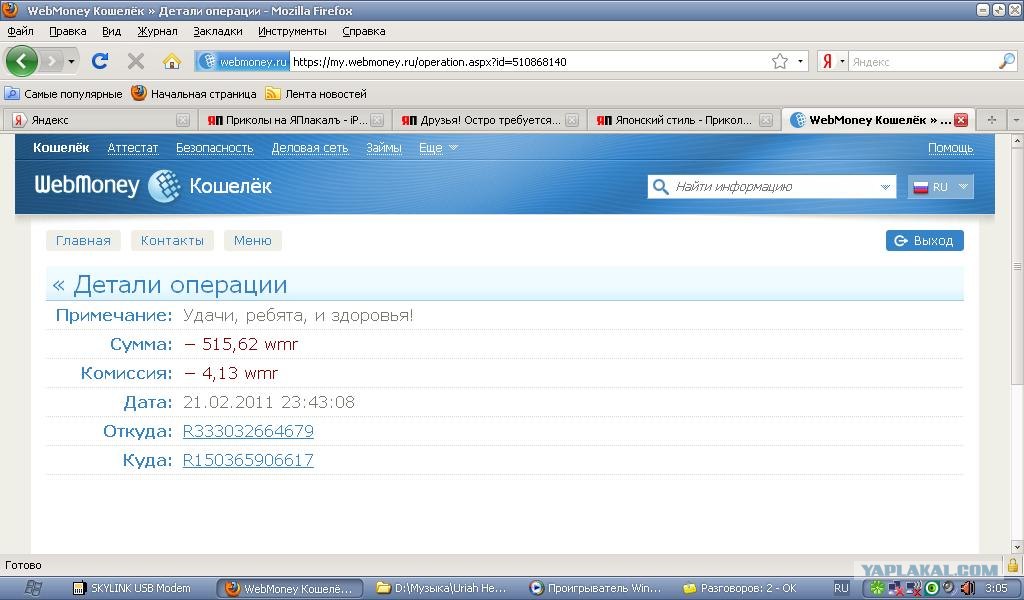Bookmark this page with the star icon

coord(780,61)
